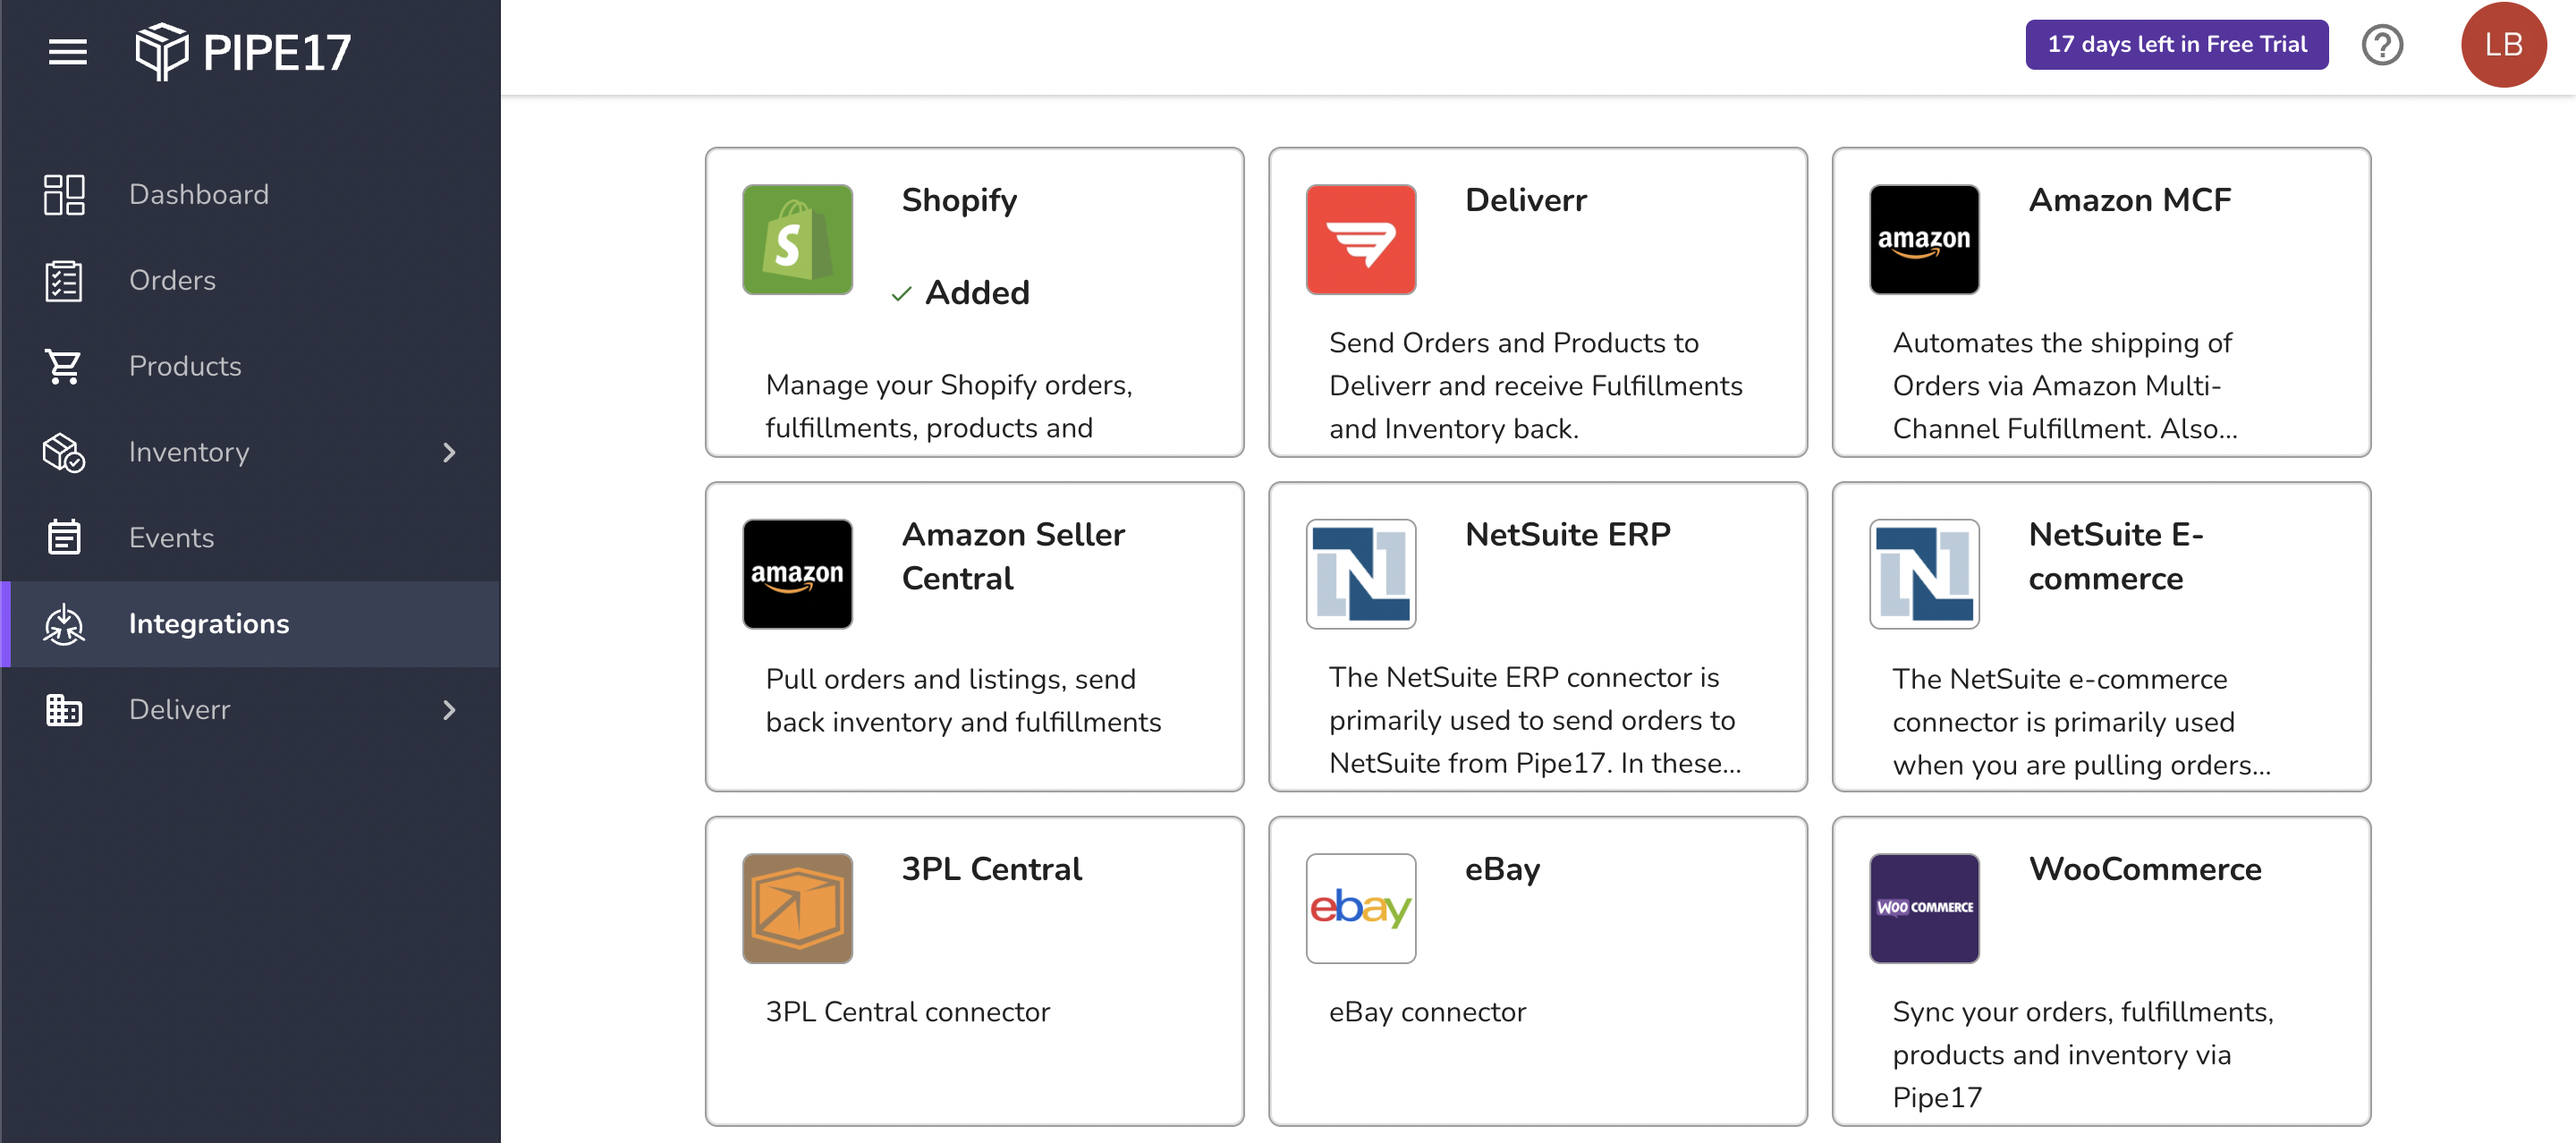Click the Orders checklist icon
Image resolution: width=2576 pixels, height=1143 pixels.
(x=64, y=280)
